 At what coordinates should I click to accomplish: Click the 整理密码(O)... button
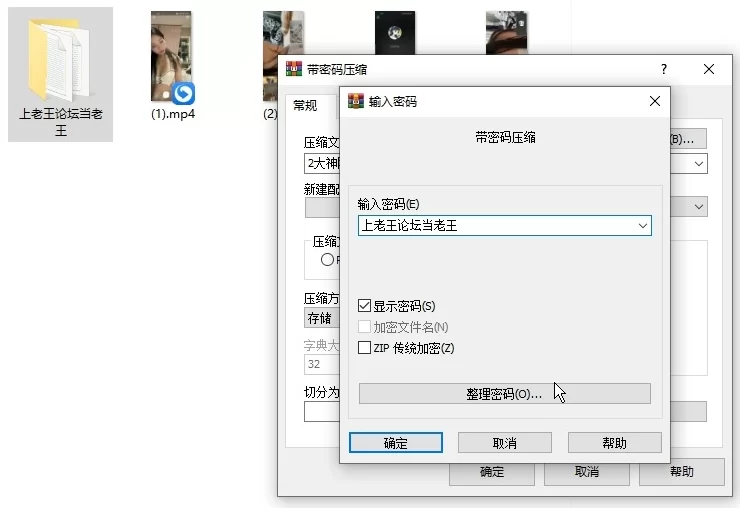504,394
